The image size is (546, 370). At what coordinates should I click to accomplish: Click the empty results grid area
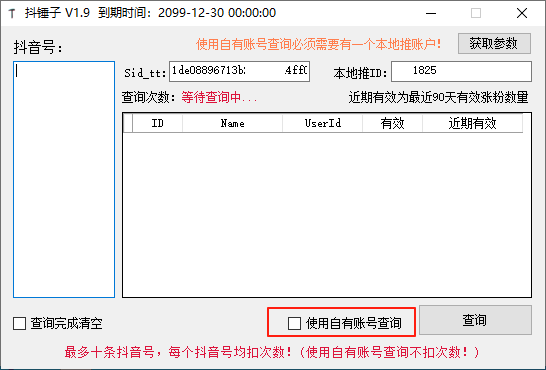point(327,214)
